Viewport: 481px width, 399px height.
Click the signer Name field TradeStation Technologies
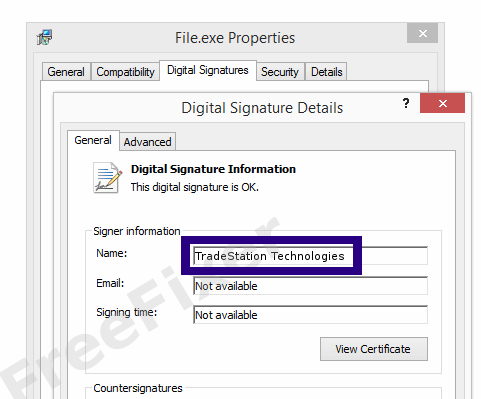coord(310,256)
